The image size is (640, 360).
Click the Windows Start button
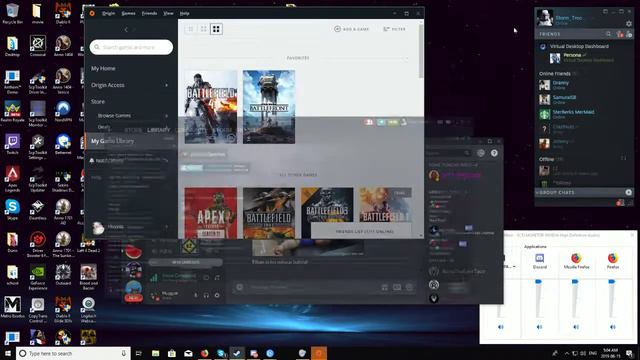pyautogui.click(x=7, y=353)
